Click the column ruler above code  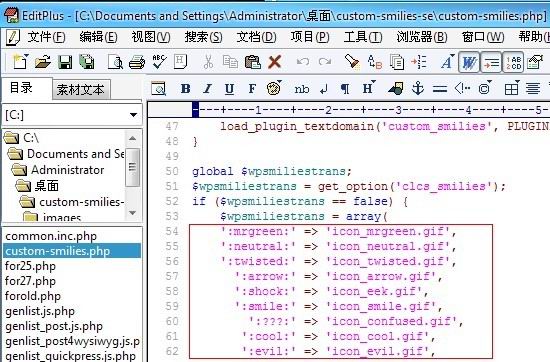(x=348, y=110)
